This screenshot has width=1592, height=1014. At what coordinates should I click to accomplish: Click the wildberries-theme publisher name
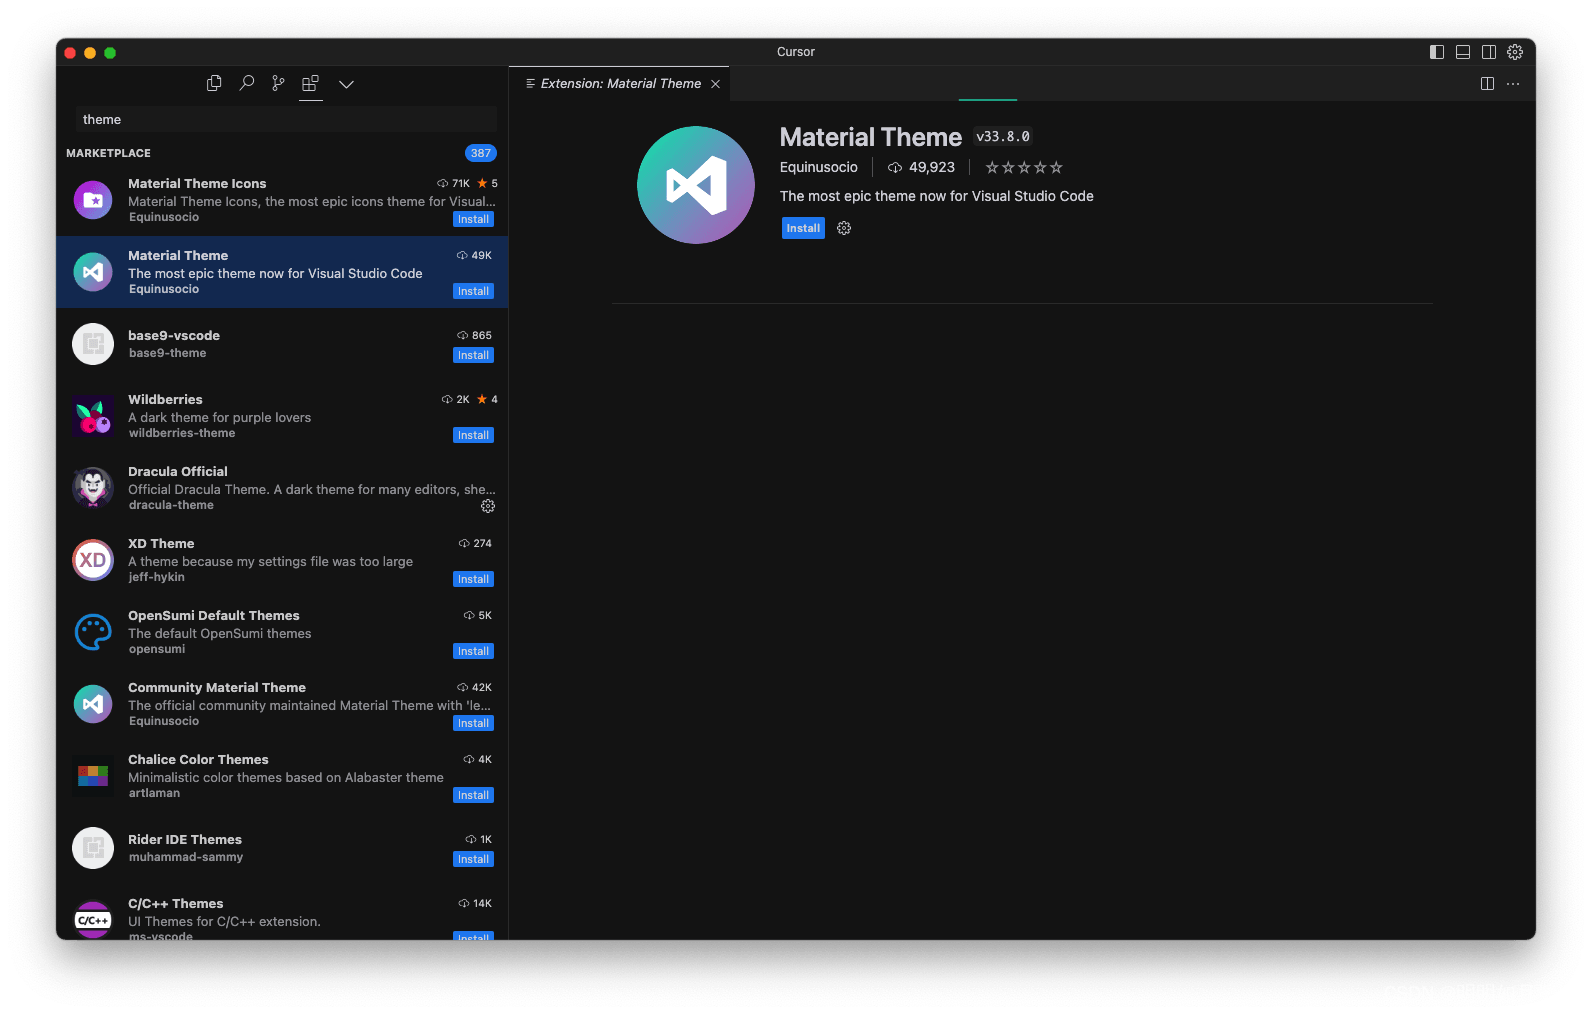(182, 433)
